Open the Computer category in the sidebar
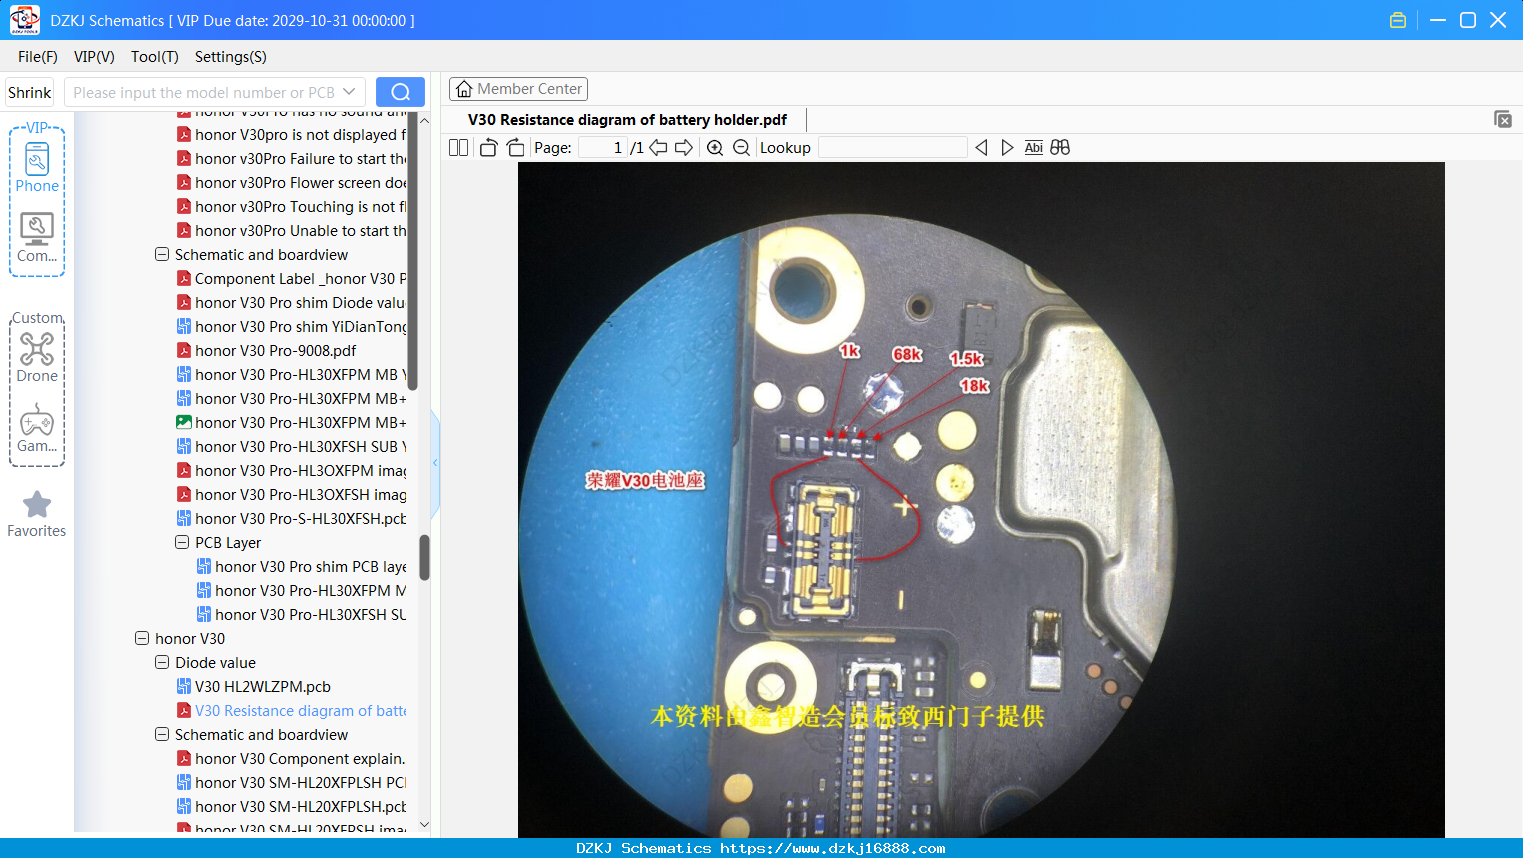 37,238
